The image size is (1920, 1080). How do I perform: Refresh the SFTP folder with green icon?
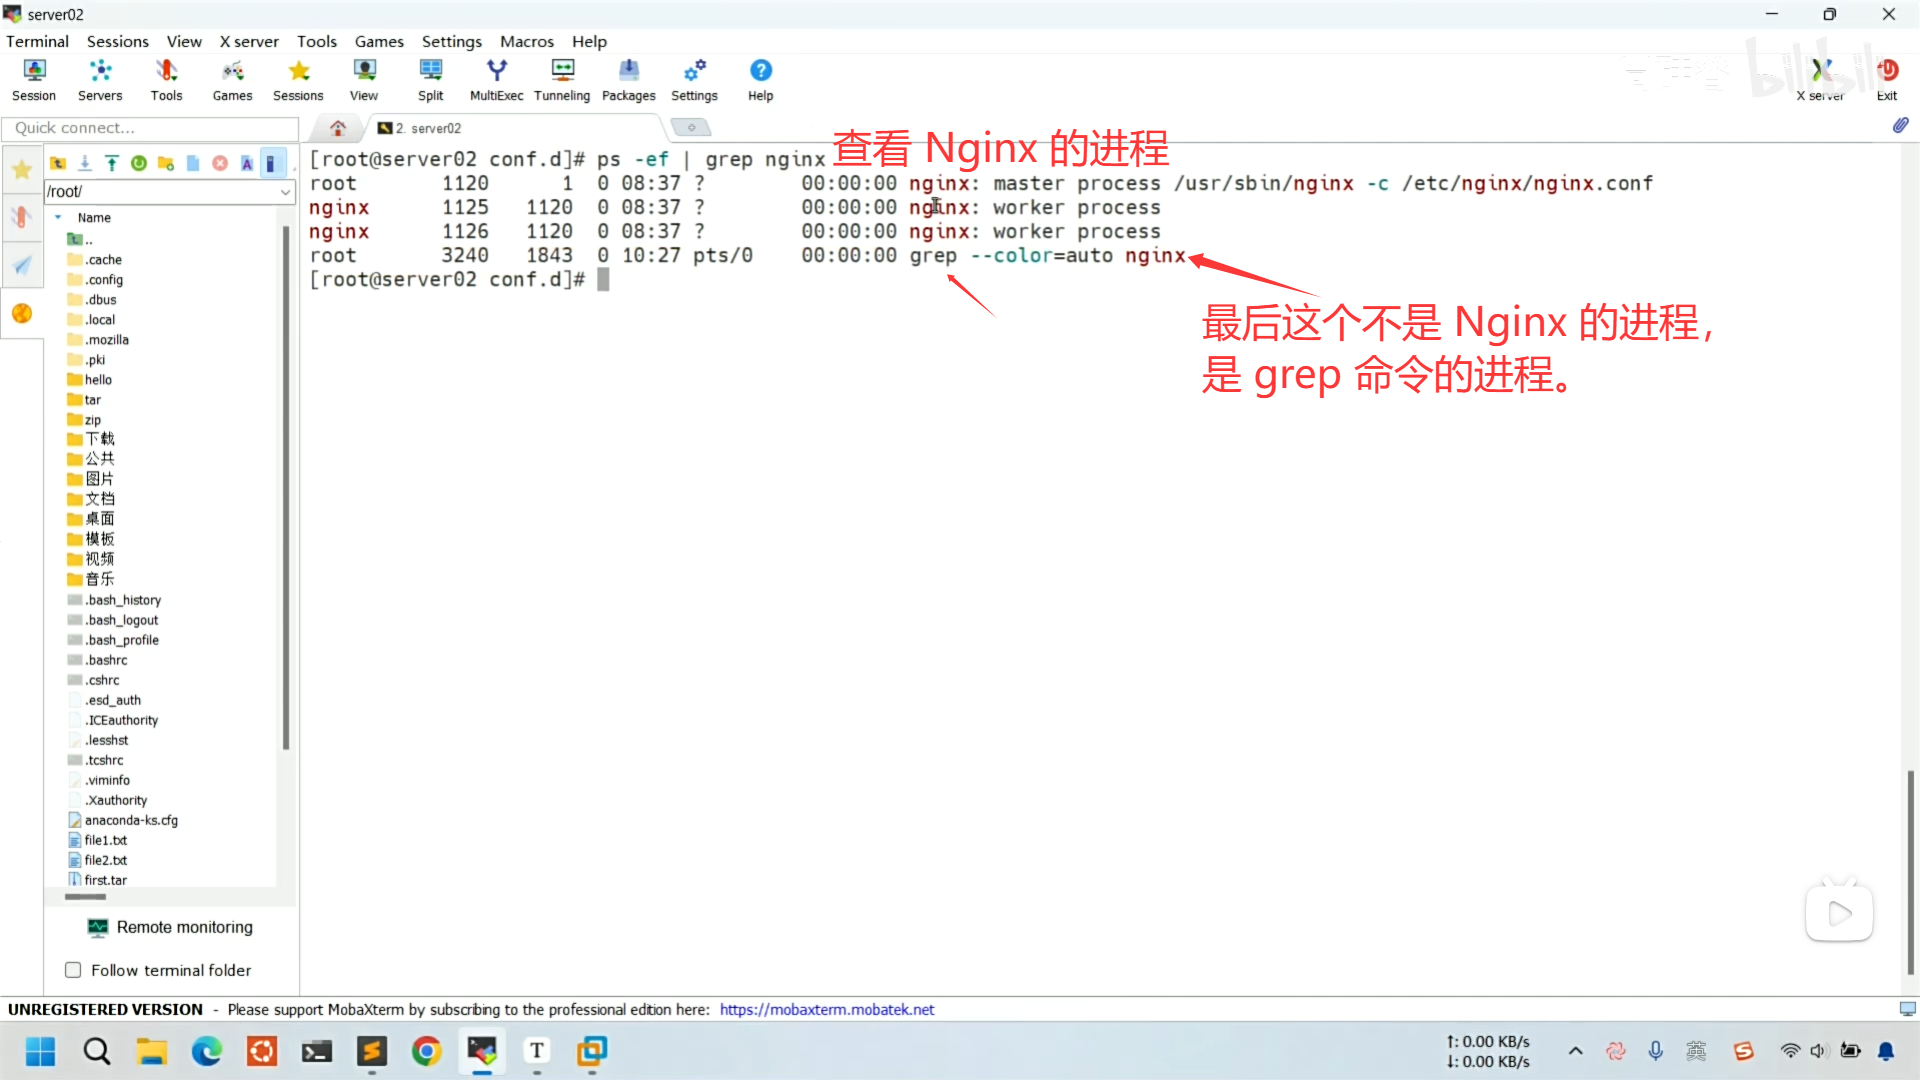pos(139,163)
